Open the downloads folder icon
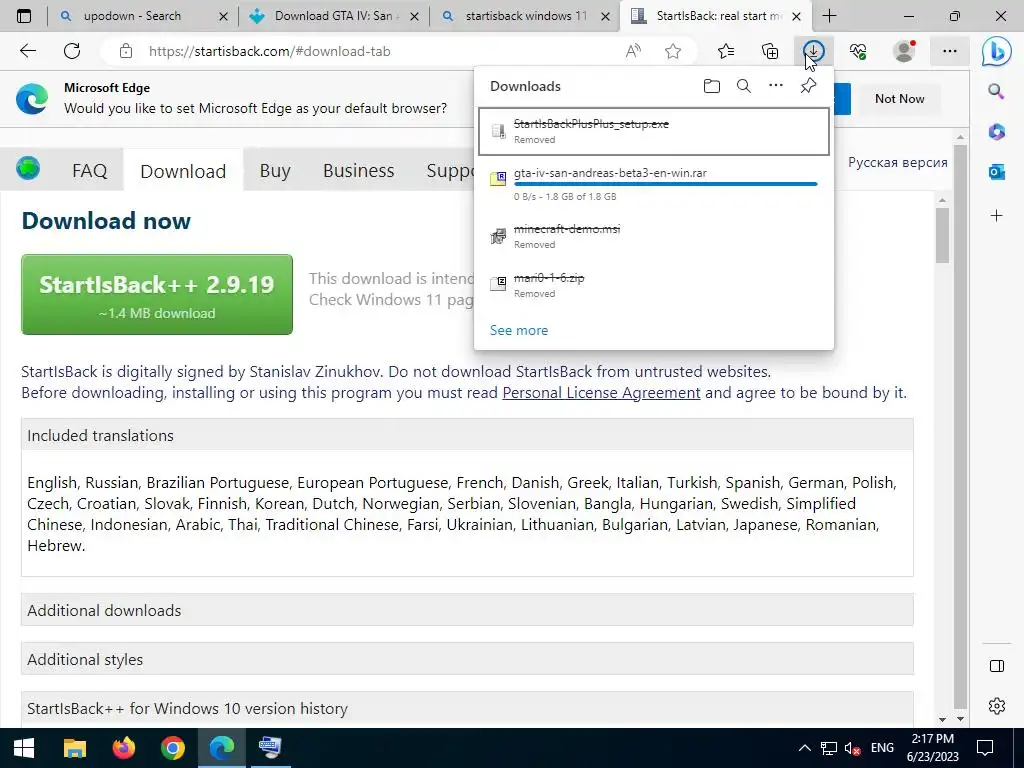This screenshot has width=1024, height=768. (712, 86)
